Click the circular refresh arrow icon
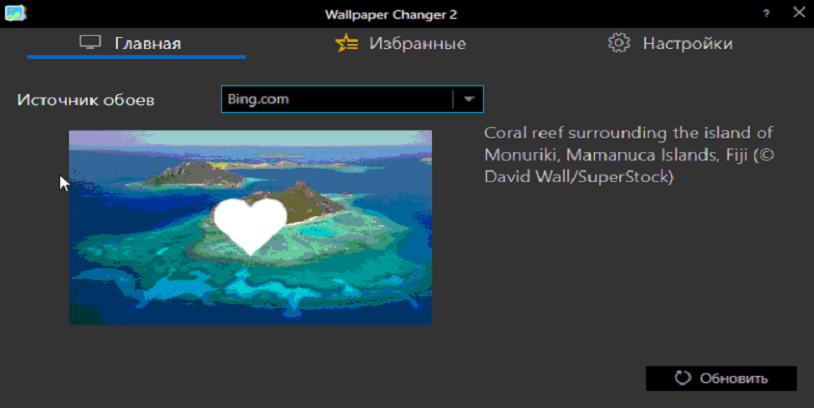 [x=684, y=378]
